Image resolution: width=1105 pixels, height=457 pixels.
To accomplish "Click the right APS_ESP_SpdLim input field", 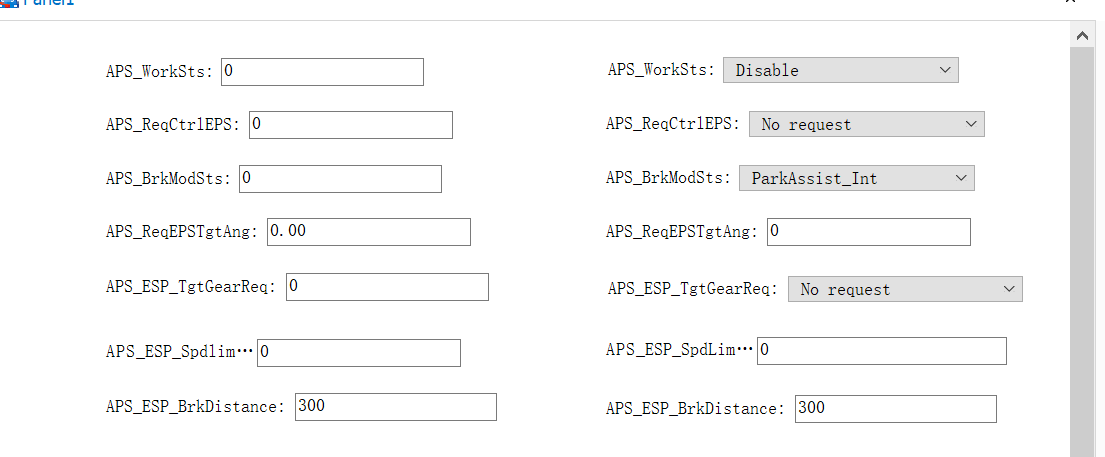I will pyautogui.click(x=881, y=351).
